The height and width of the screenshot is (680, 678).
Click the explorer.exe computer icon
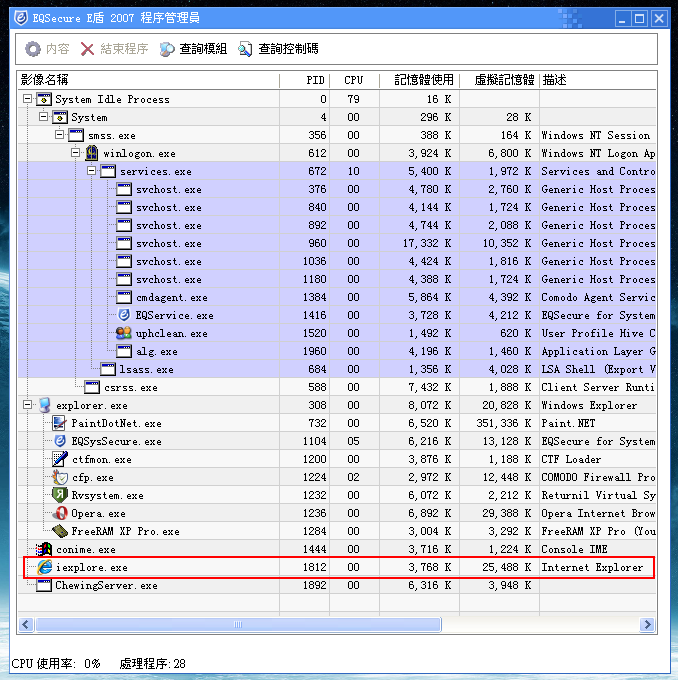[45, 405]
